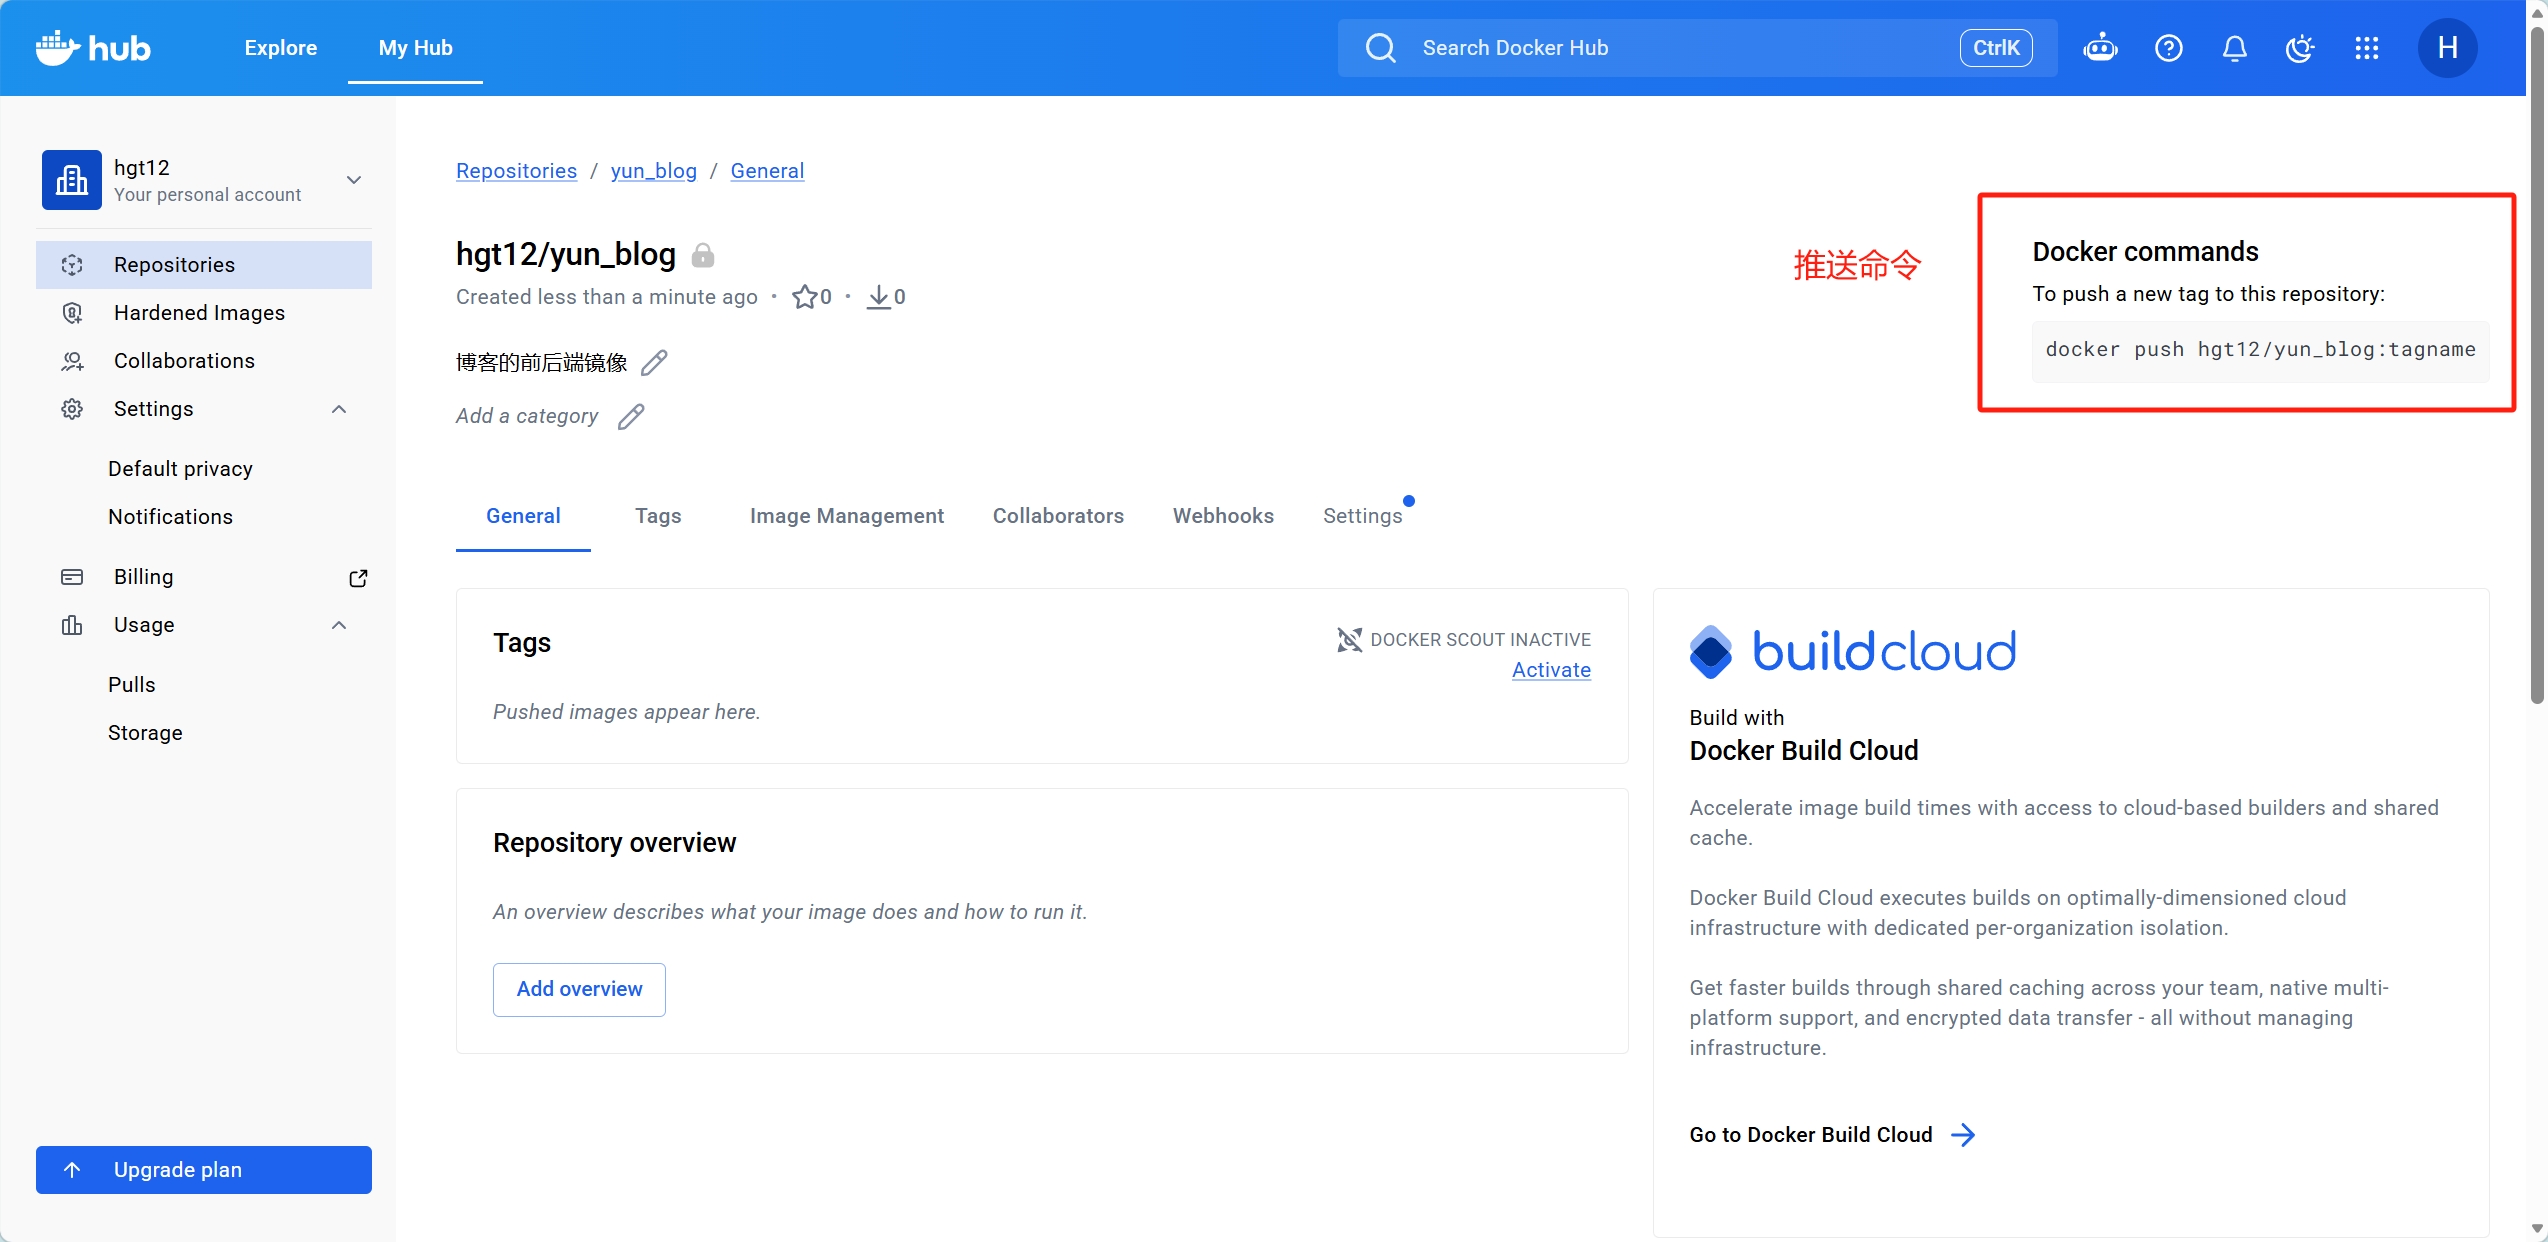Open the Explore menu
The height and width of the screenshot is (1242, 2548).
(x=281, y=48)
